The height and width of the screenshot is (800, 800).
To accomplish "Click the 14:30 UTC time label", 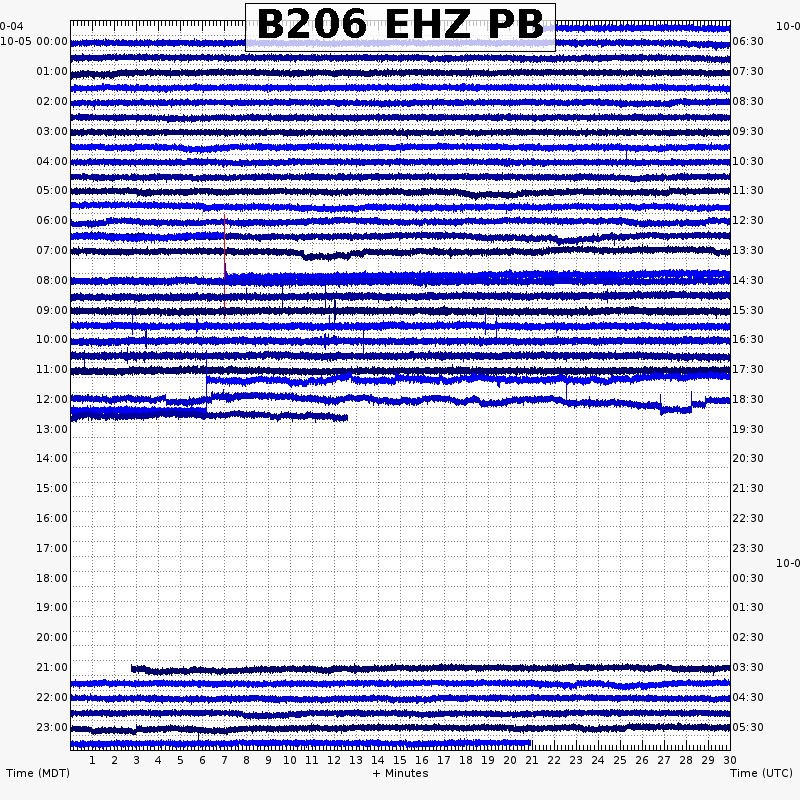I will point(748,281).
